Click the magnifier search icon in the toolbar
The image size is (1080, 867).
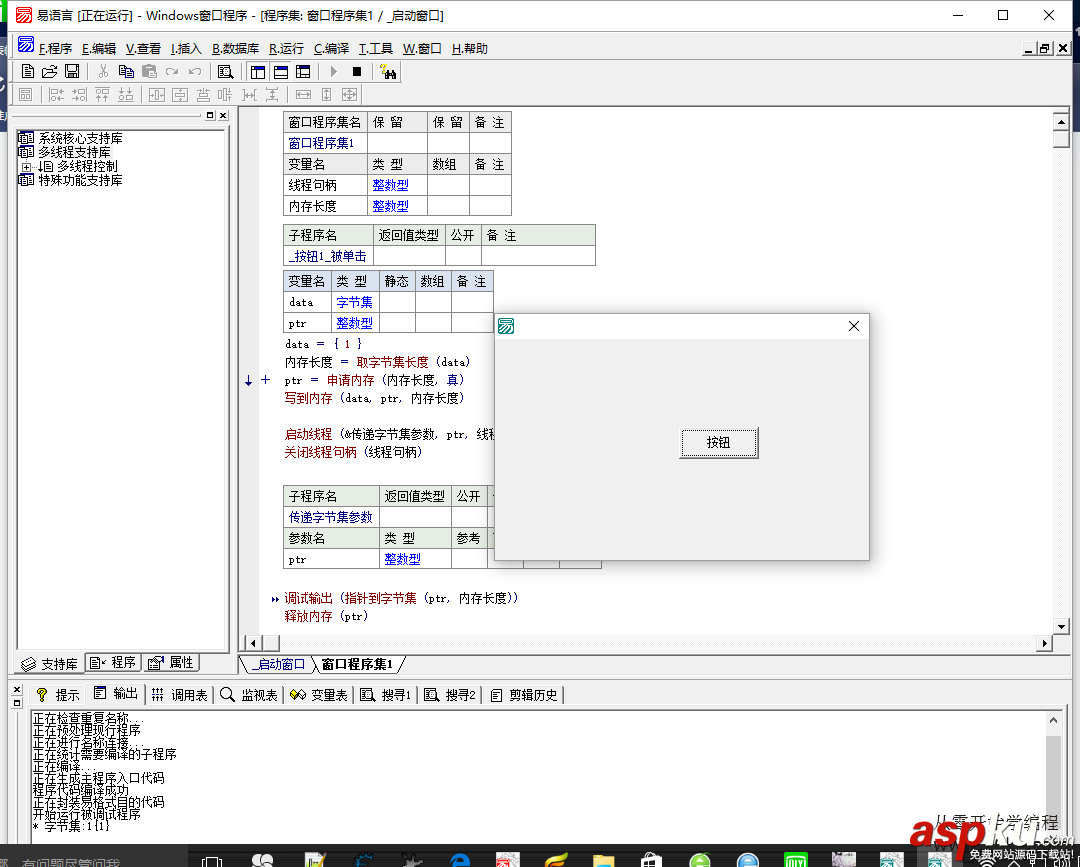[x=226, y=72]
